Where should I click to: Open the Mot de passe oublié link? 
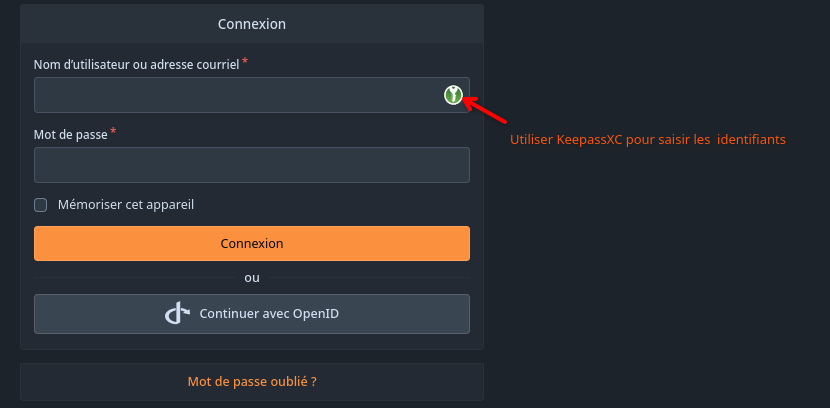click(x=252, y=382)
